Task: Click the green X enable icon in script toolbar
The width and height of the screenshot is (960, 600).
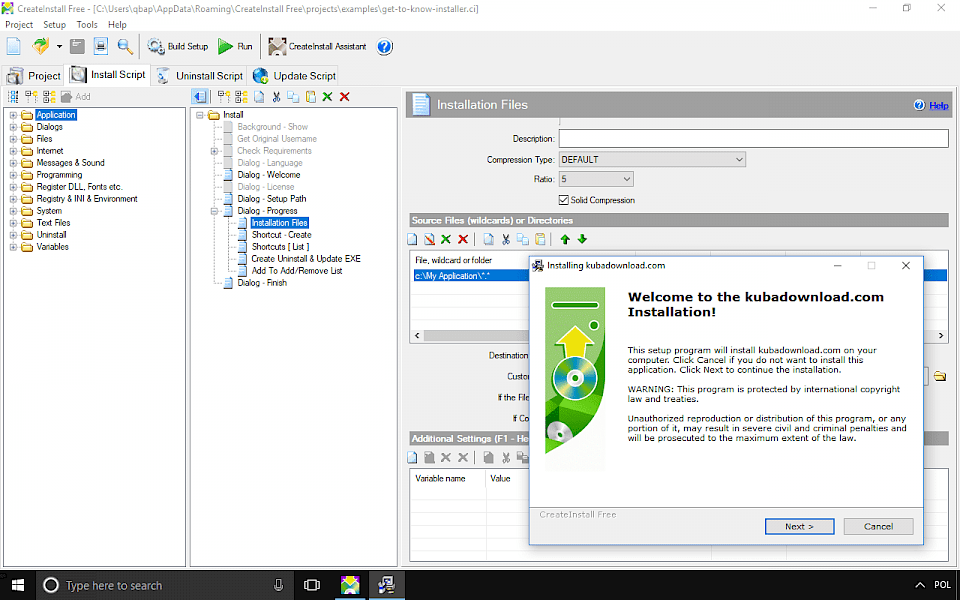Action: (x=328, y=97)
